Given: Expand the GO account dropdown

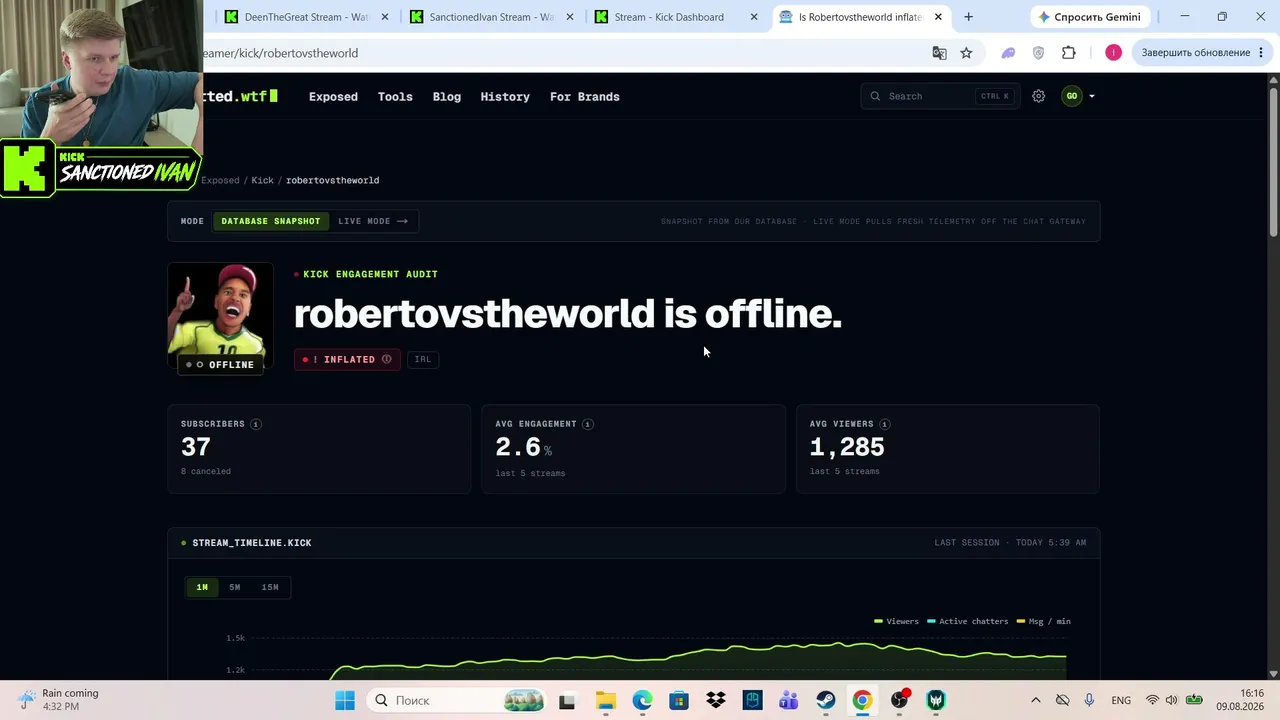Looking at the screenshot, I should [1078, 96].
